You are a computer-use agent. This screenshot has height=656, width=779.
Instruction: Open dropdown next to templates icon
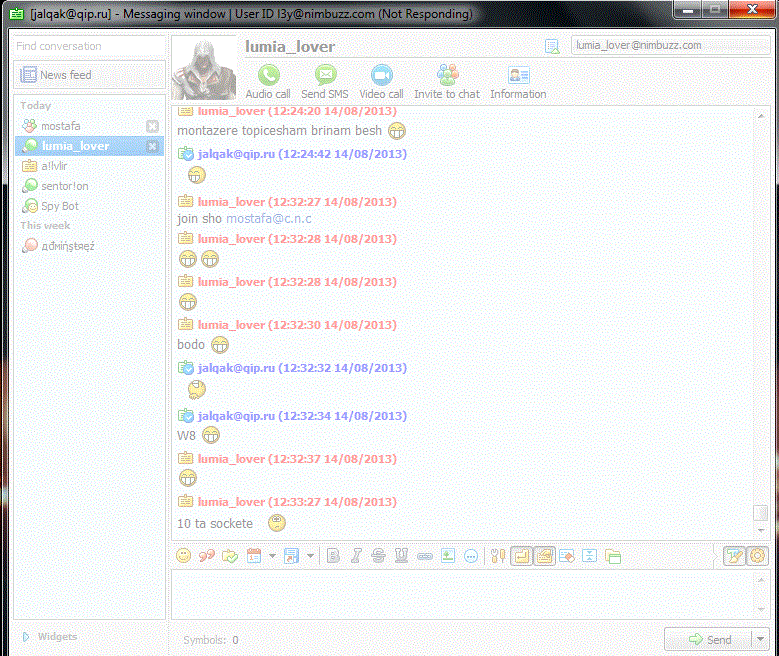click(311, 556)
